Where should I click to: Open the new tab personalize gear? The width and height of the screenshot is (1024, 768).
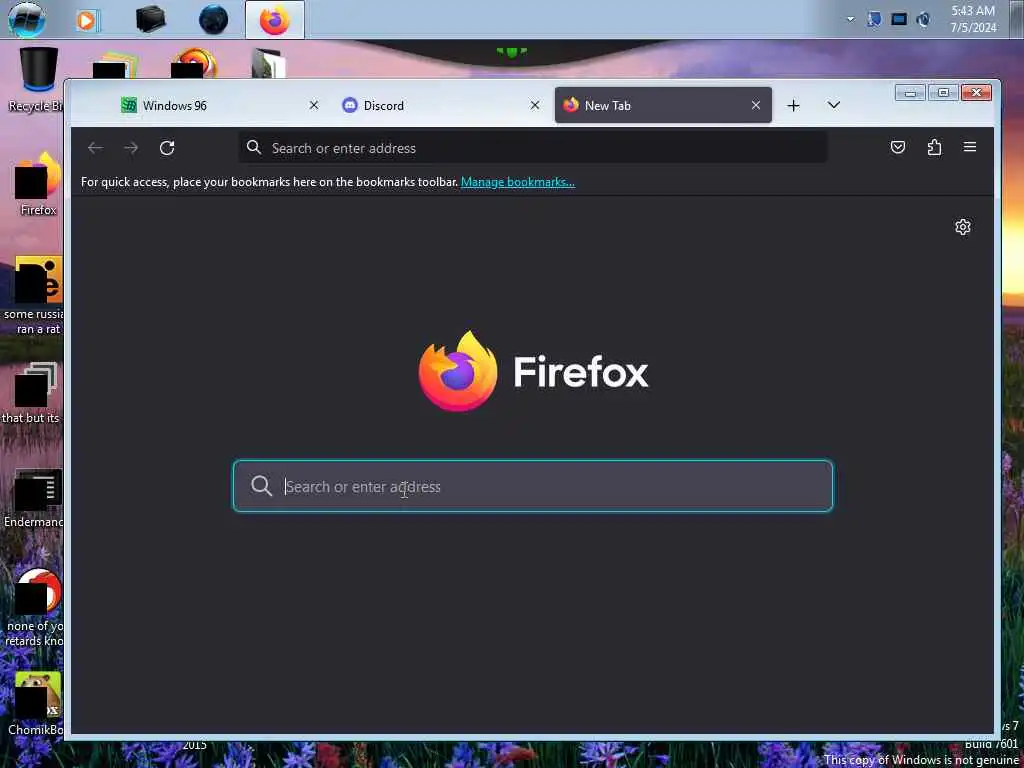[963, 227]
